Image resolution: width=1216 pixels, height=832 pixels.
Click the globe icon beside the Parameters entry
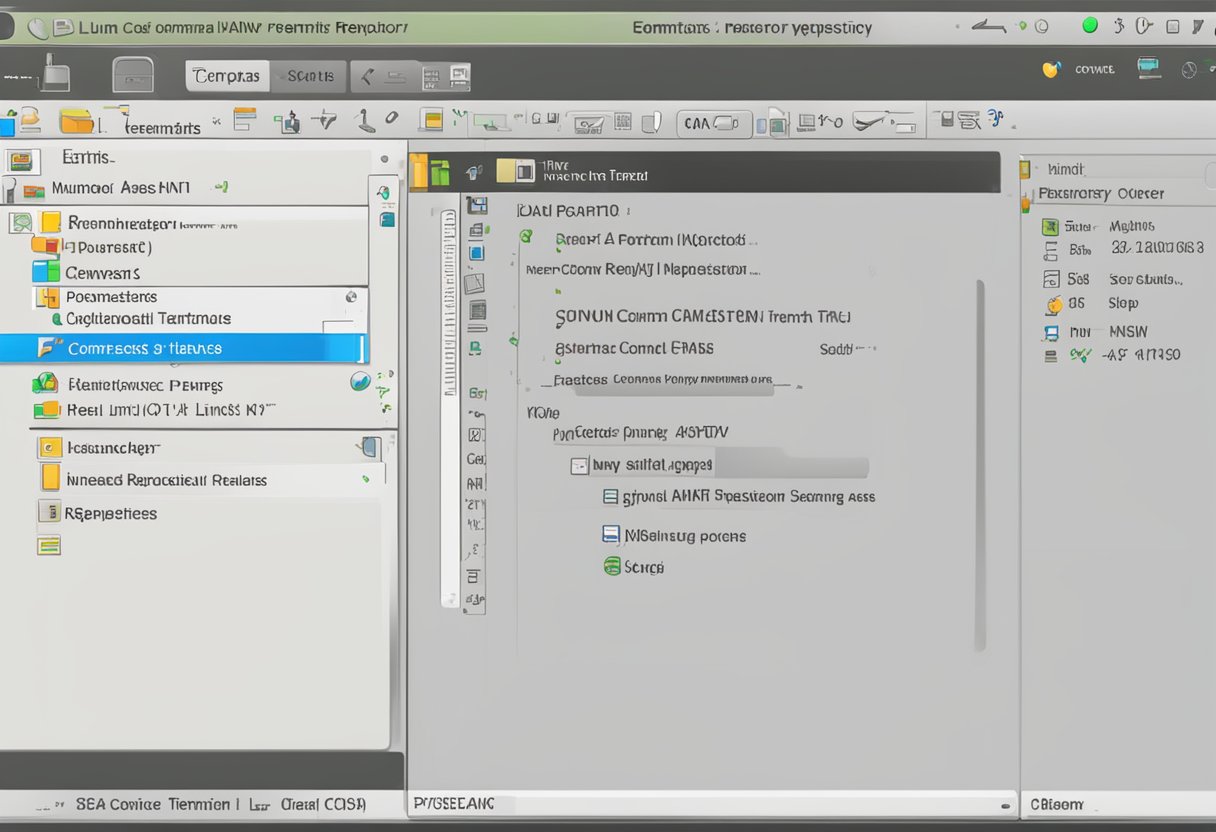click(350, 297)
